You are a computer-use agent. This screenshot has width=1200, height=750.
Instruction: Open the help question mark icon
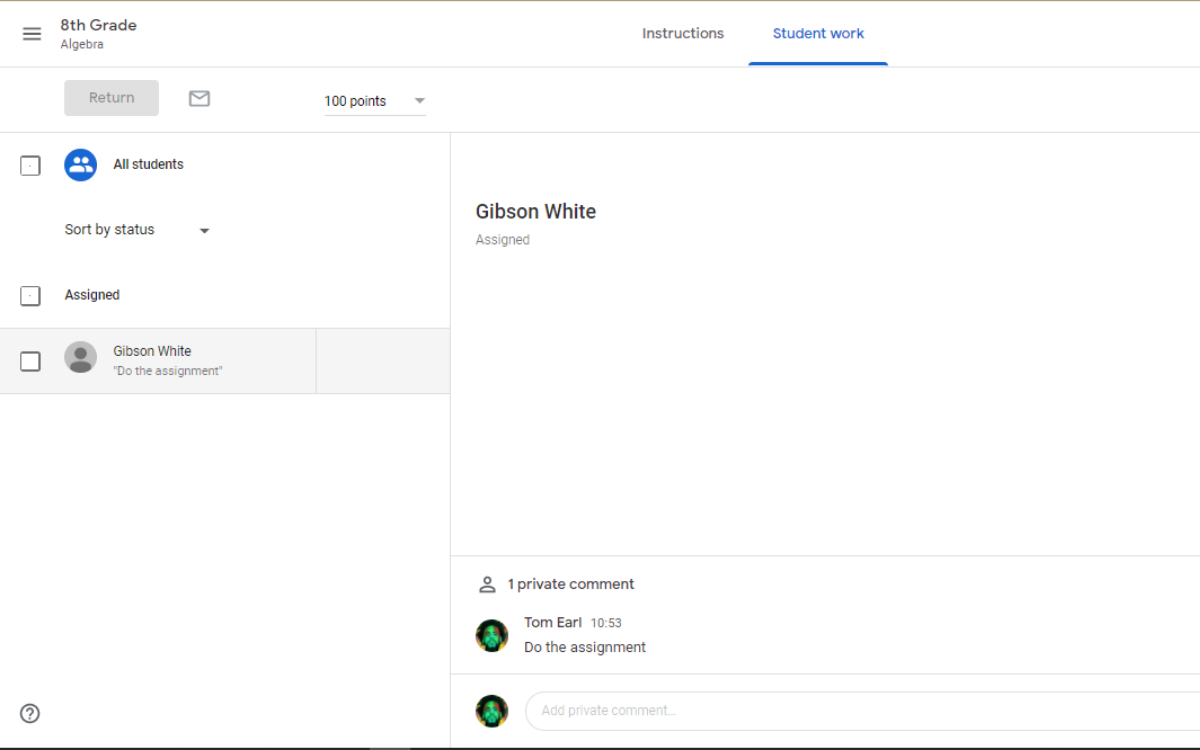point(30,713)
